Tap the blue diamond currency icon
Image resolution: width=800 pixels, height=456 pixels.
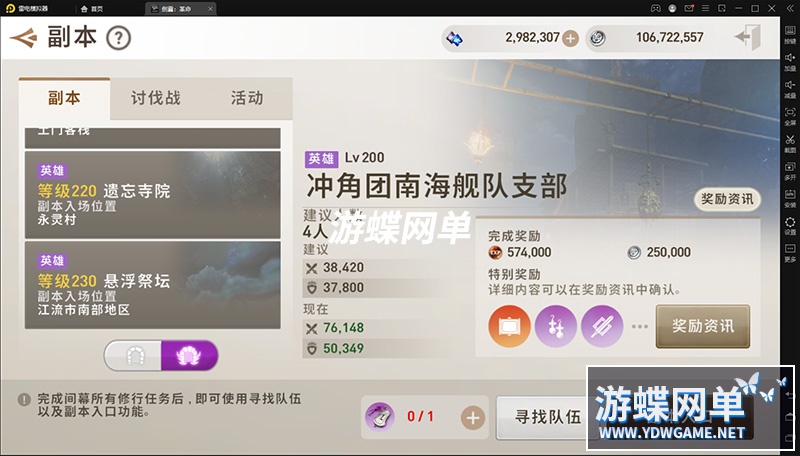(454, 38)
